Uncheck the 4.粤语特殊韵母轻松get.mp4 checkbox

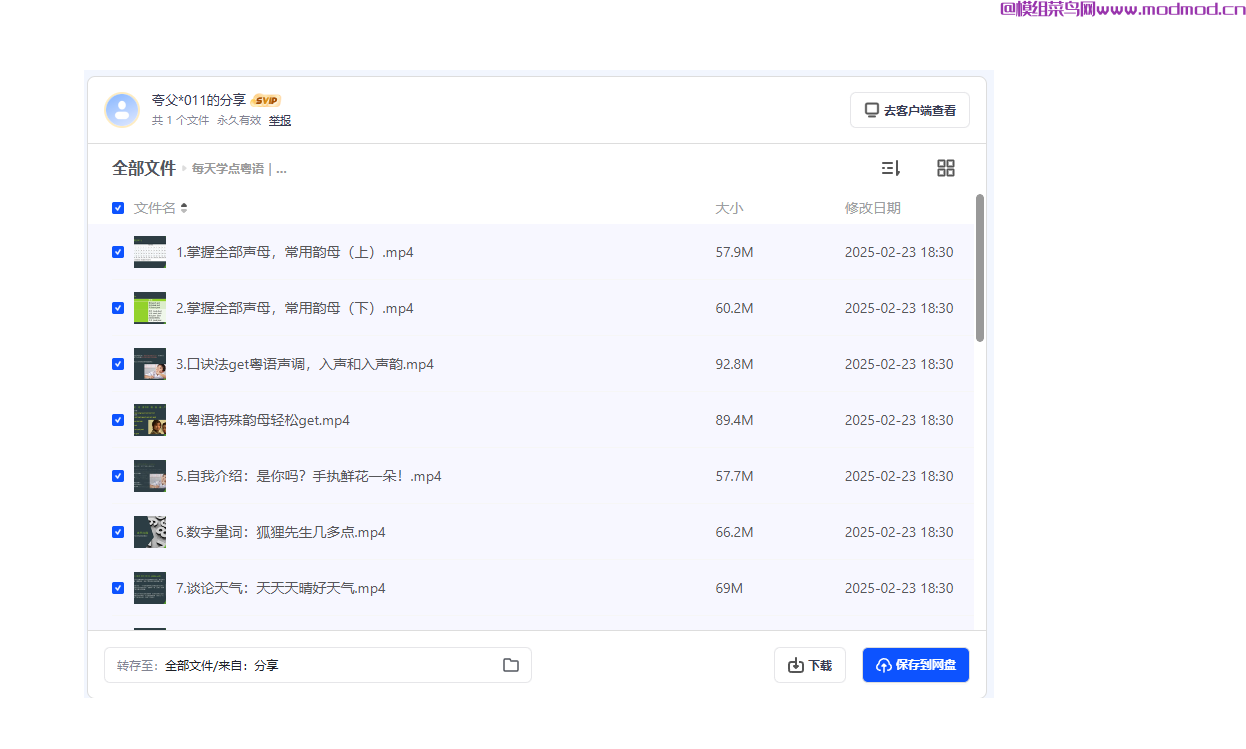click(118, 420)
